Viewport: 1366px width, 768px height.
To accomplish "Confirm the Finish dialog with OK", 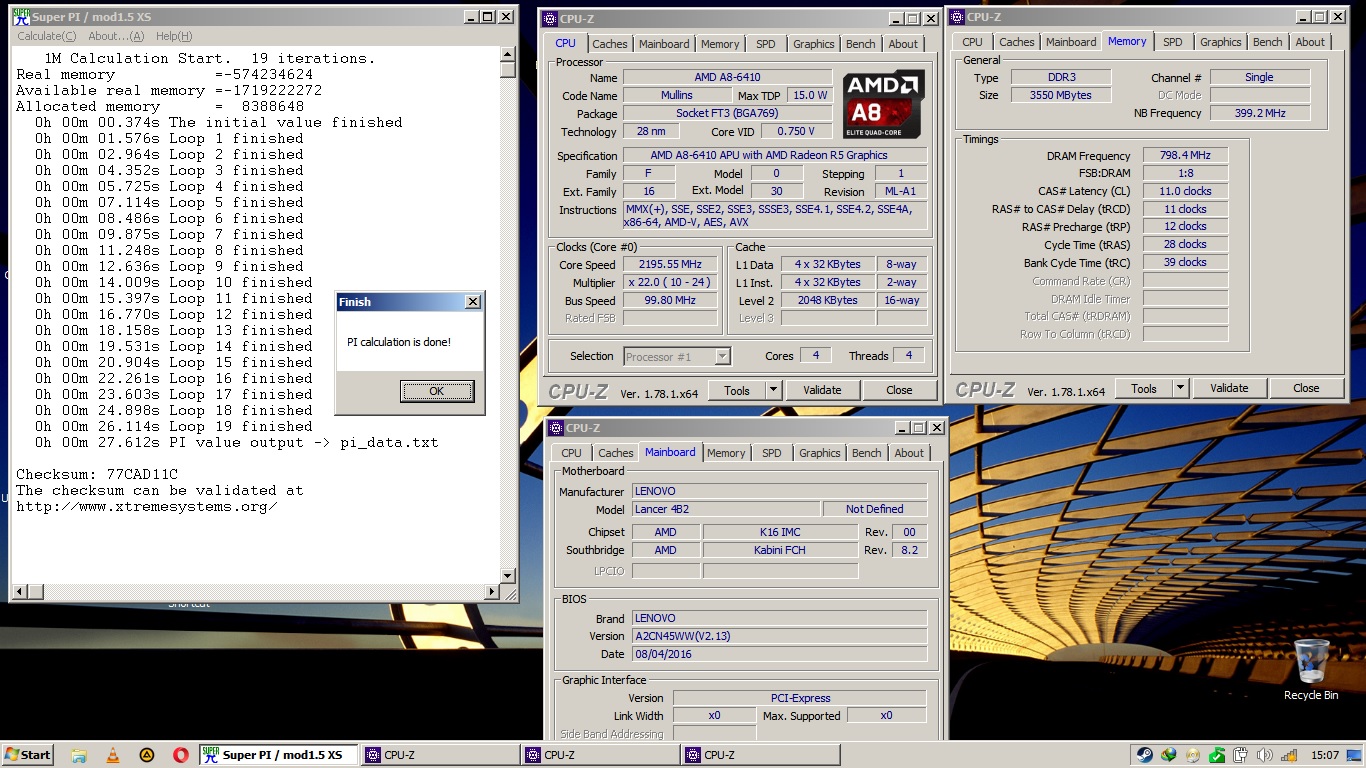I will [x=437, y=391].
